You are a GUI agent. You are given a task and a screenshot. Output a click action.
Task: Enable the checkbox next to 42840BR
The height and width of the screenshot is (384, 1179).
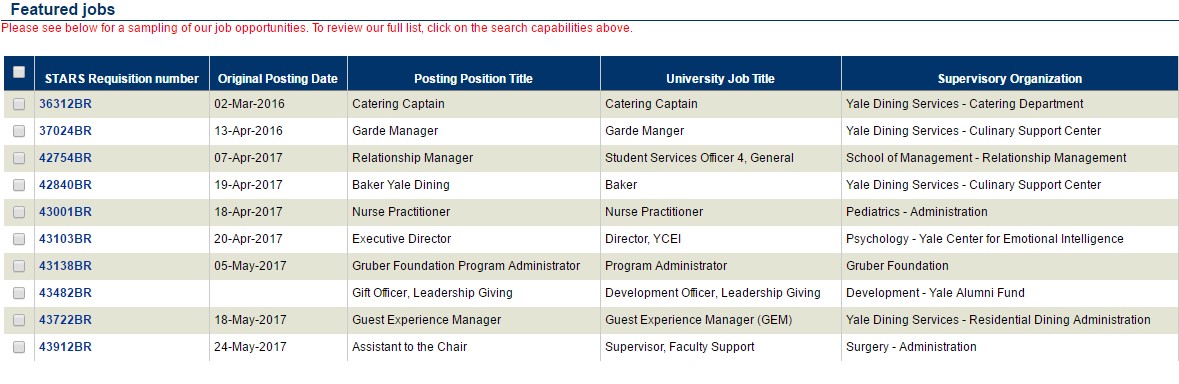(x=19, y=186)
